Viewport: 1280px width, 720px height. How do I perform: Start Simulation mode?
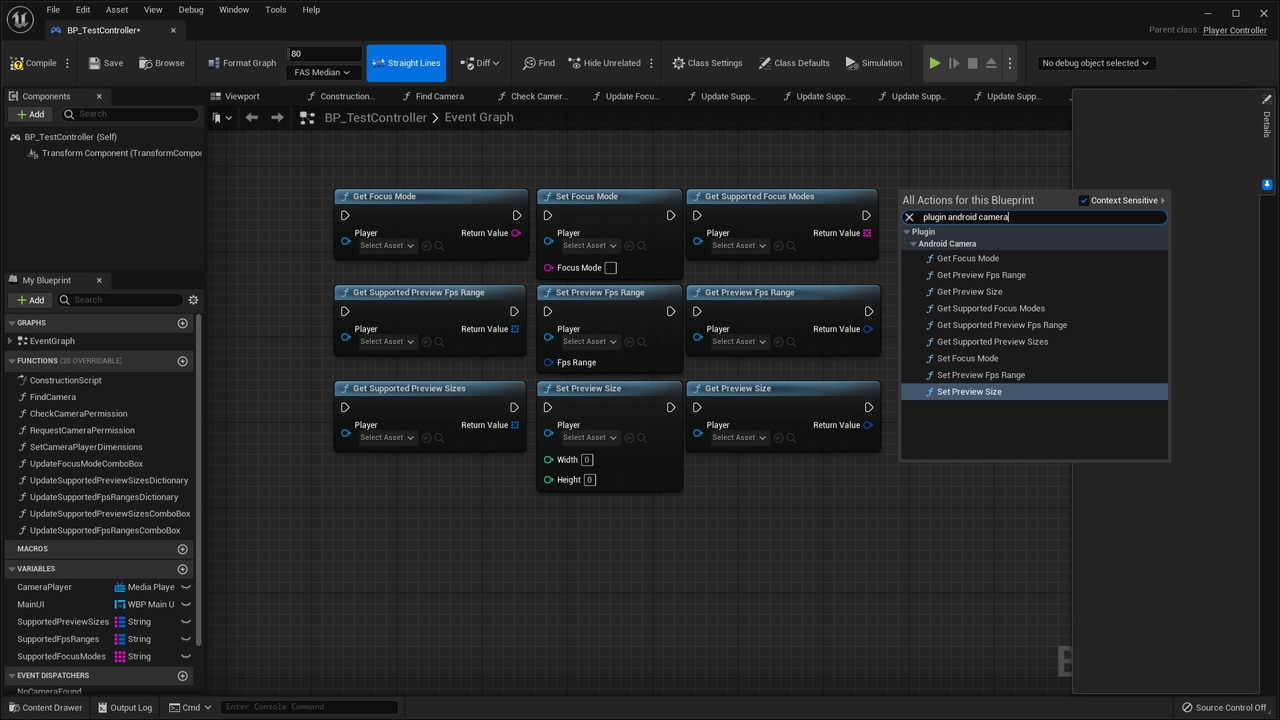pyautogui.click(x=873, y=63)
